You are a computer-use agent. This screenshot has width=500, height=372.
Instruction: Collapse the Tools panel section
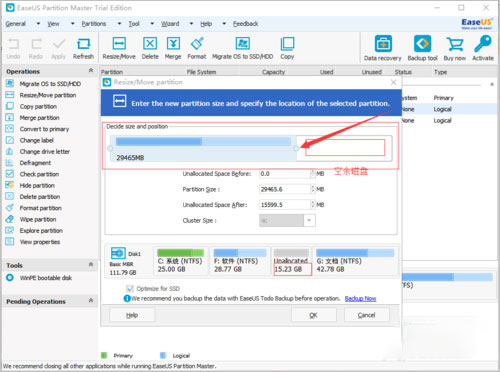(x=91, y=265)
